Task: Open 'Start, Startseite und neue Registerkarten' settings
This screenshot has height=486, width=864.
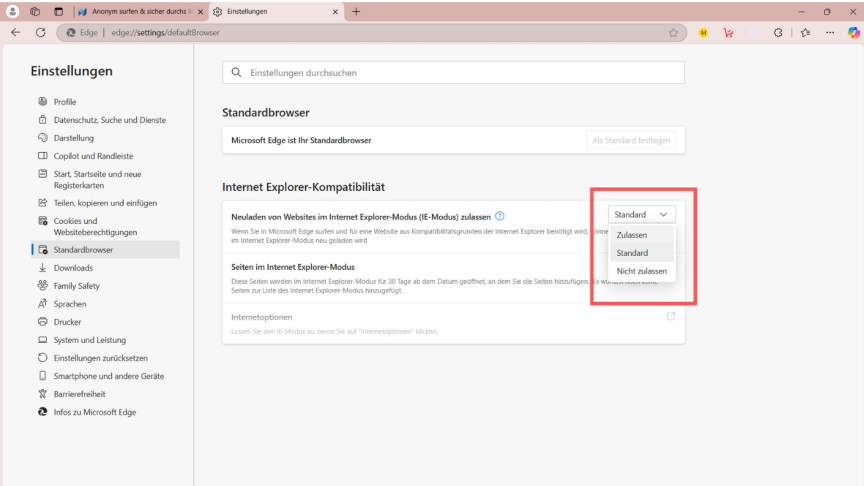Action: click(x=105, y=180)
